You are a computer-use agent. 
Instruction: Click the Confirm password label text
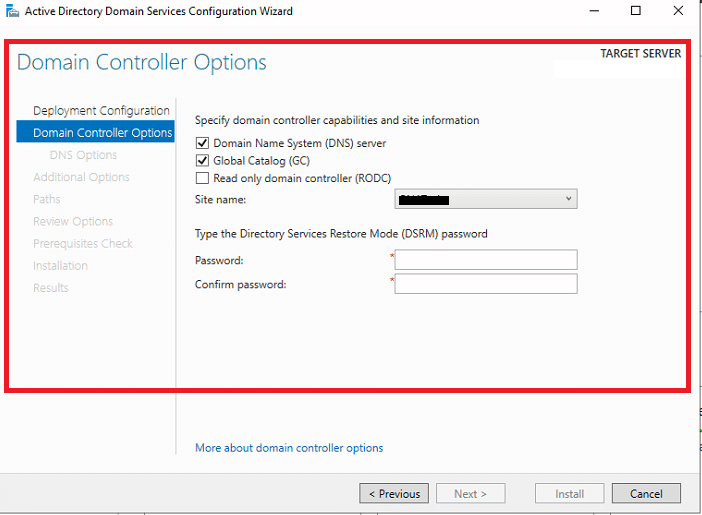click(240, 284)
